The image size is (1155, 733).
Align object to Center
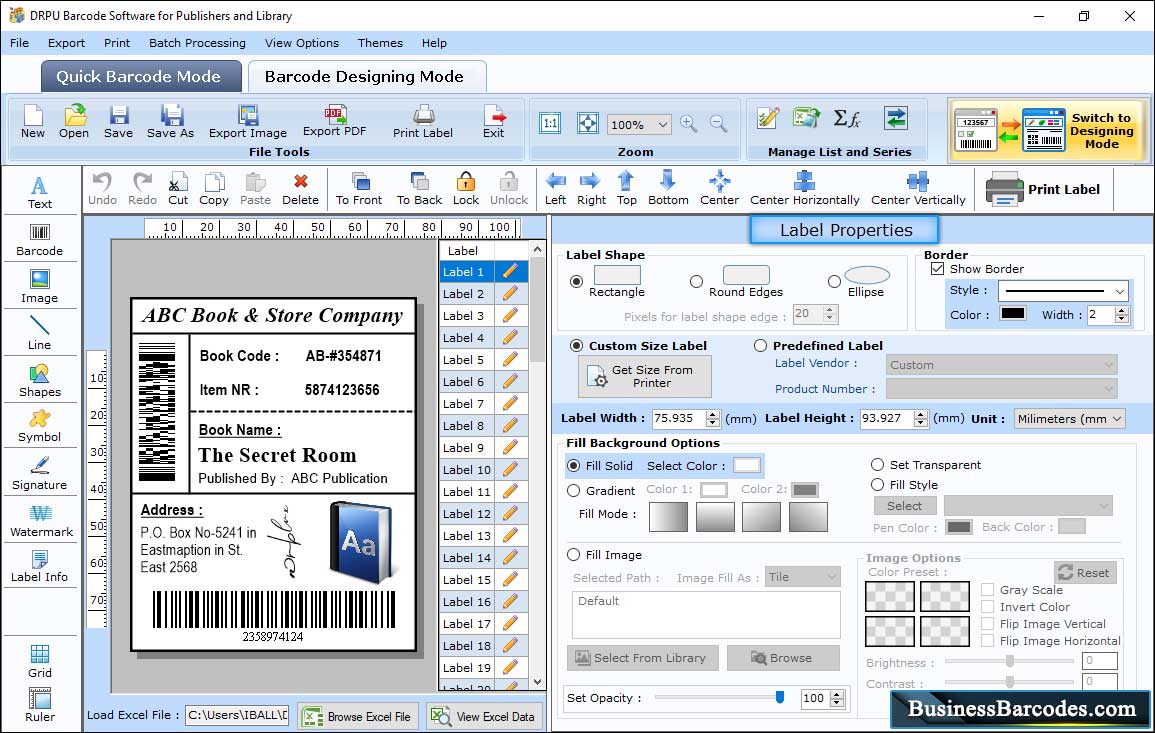tap(720, 189)
